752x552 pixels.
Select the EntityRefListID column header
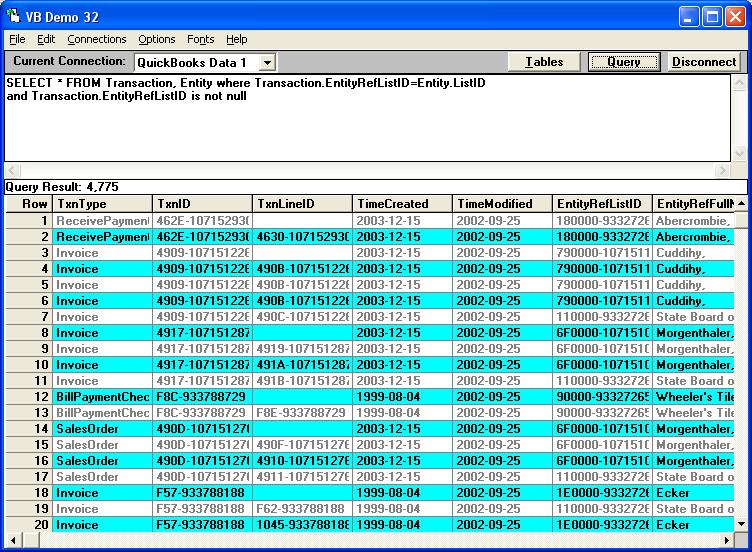[x=602, y=204]
